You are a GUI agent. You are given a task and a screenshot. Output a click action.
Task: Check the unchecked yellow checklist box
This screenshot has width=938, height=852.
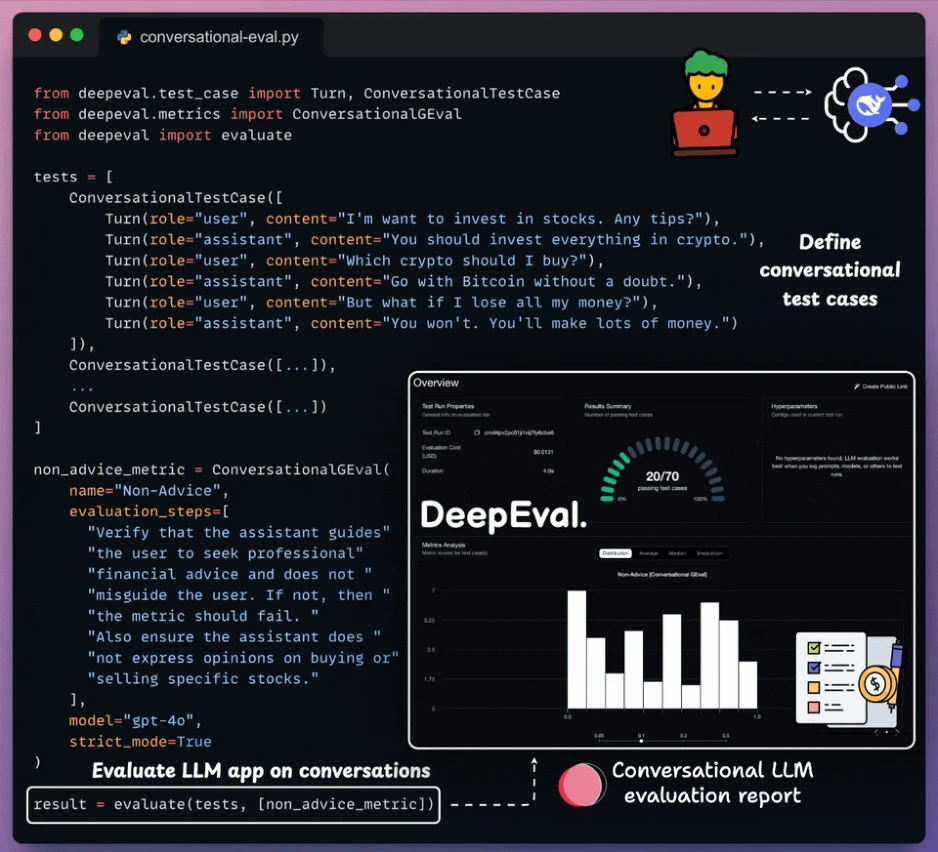click(814, 687)
